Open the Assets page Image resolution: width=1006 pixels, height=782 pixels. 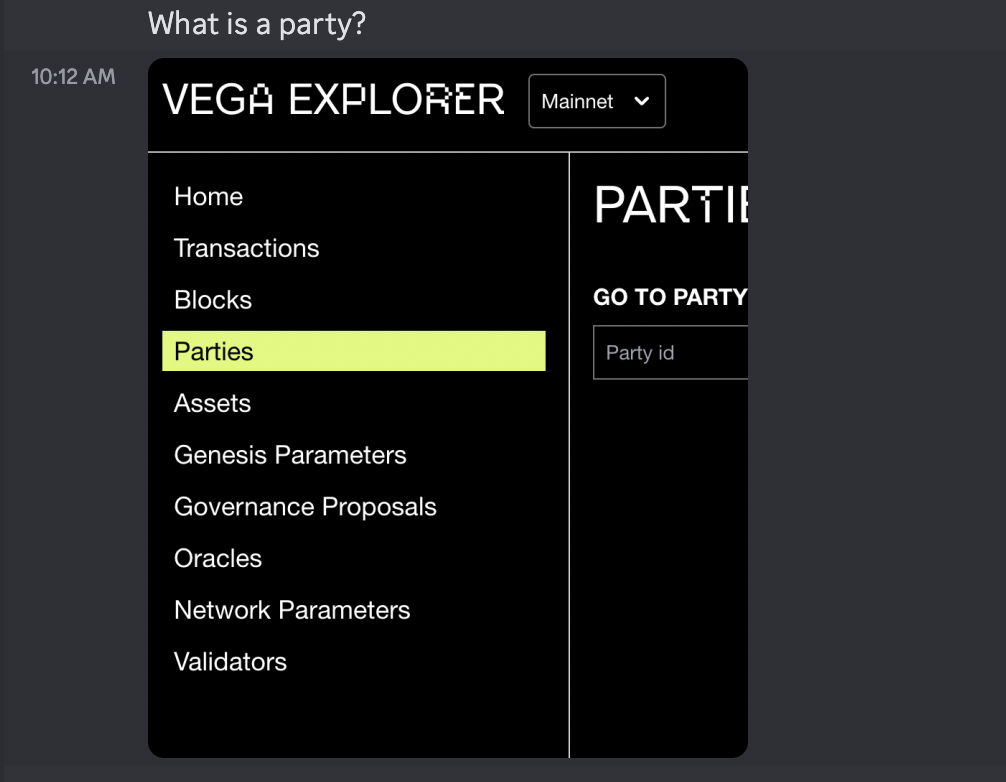[x=212, y=403]
